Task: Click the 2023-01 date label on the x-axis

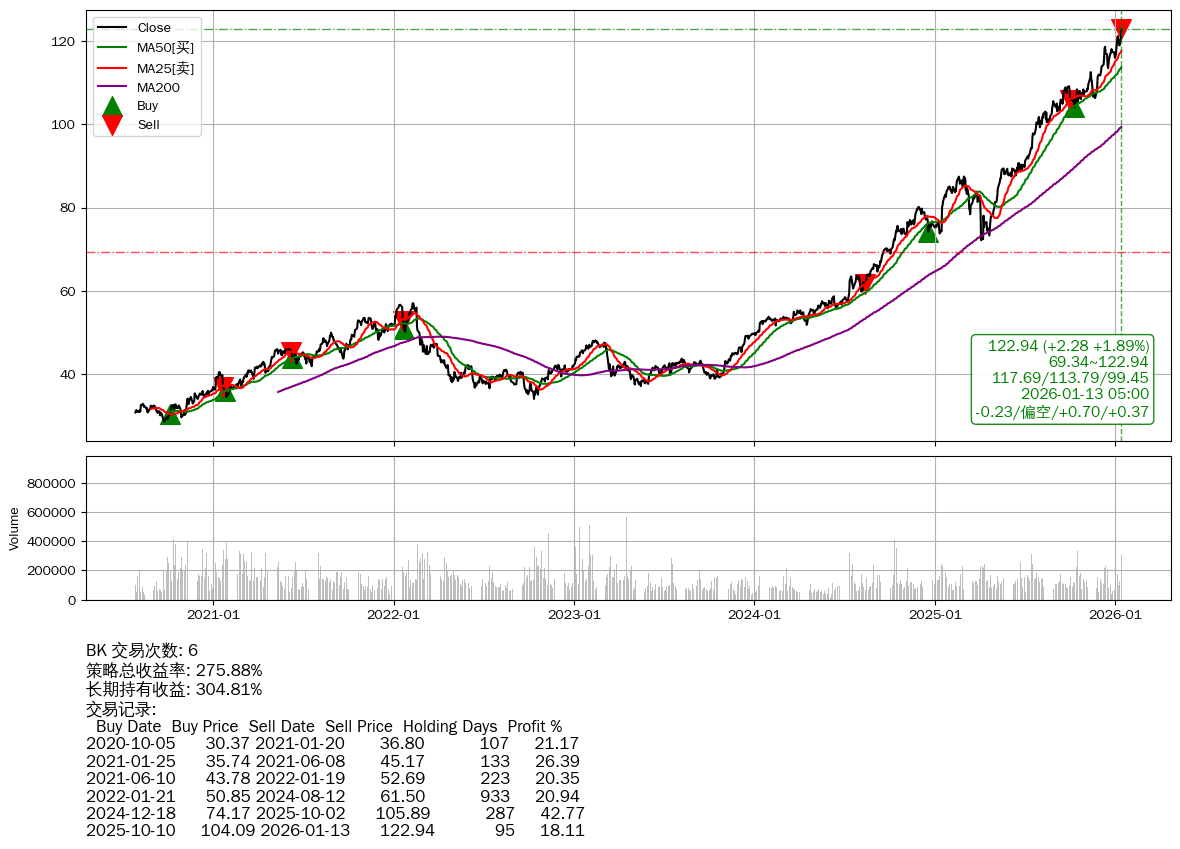Action: coord(574,615)
